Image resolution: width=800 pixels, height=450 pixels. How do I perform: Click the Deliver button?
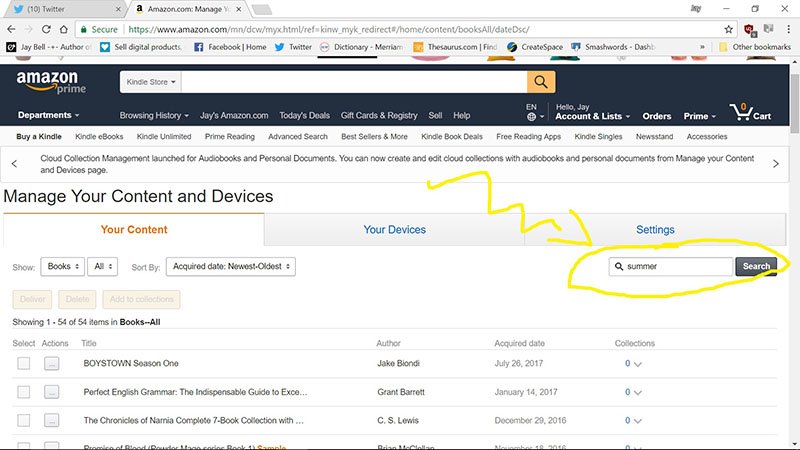point(32,299)
